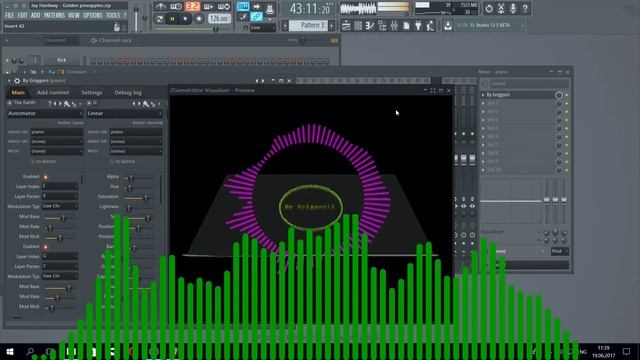The height and width of the screenshot is (360, 640).
Task: Expand By Sniggers mixer slot arrow
Action: 483,95
